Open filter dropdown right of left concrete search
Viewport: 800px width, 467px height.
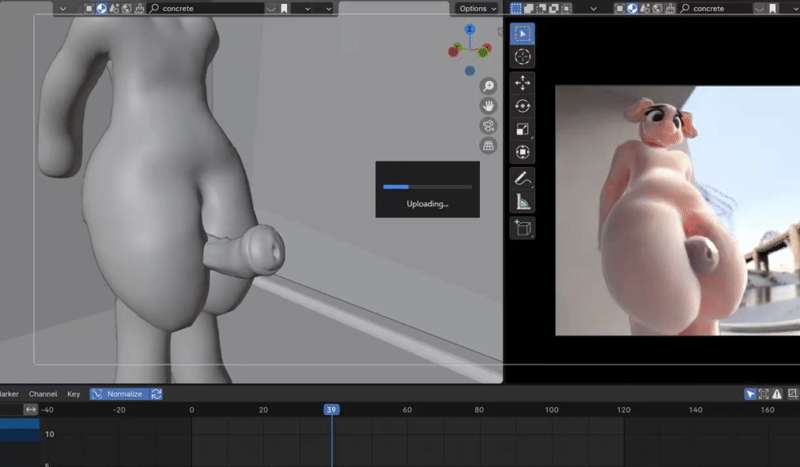271,8
